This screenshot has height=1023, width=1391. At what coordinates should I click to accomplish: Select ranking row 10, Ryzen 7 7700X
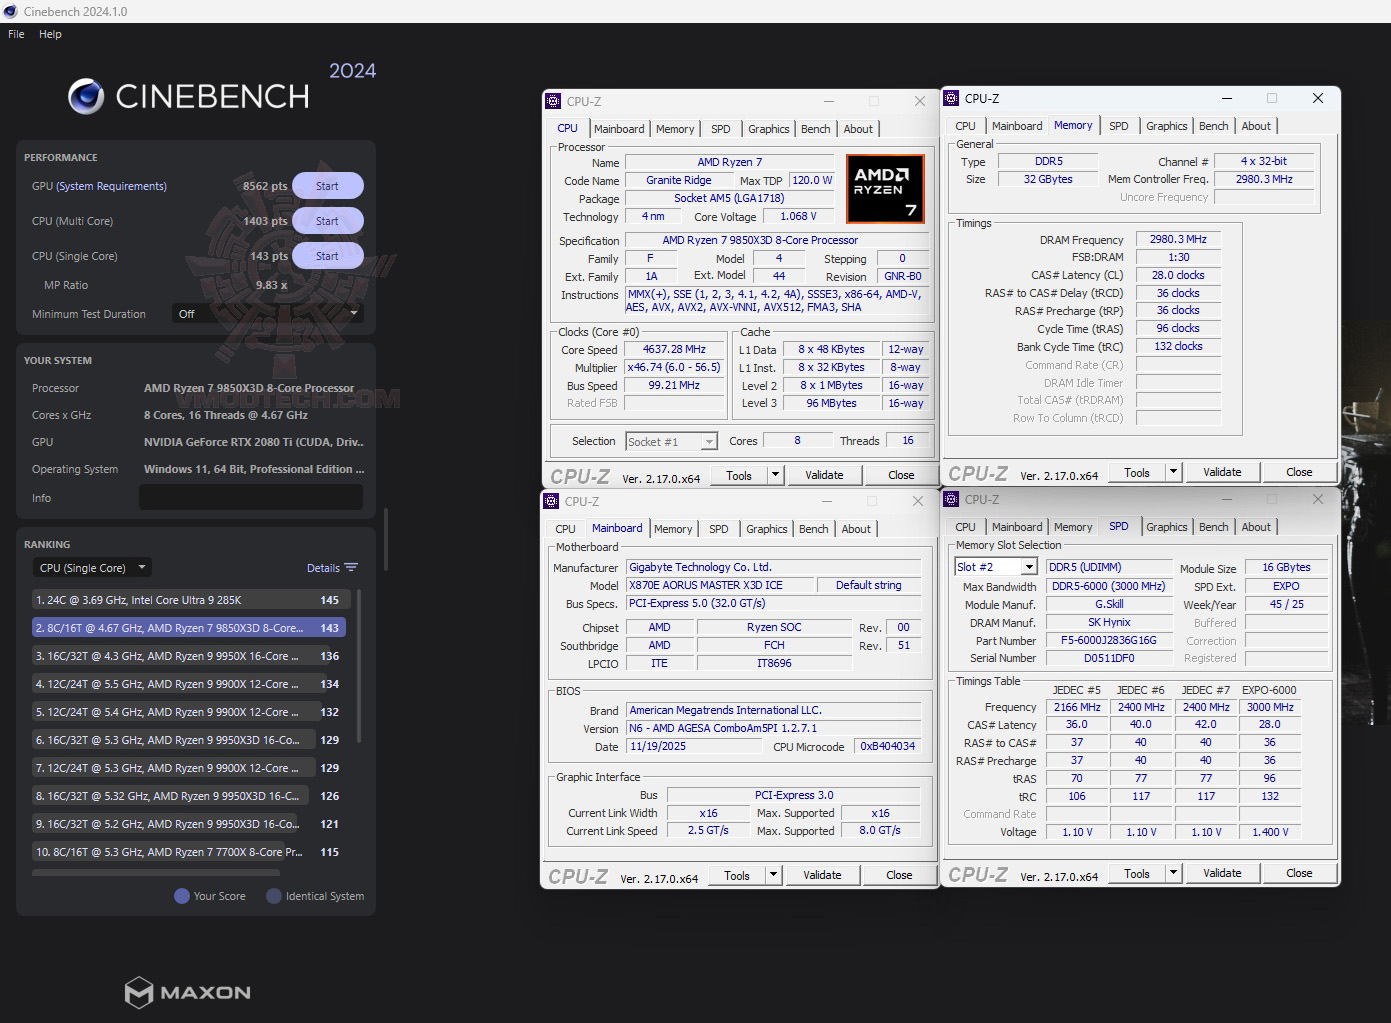coord(190,852)
